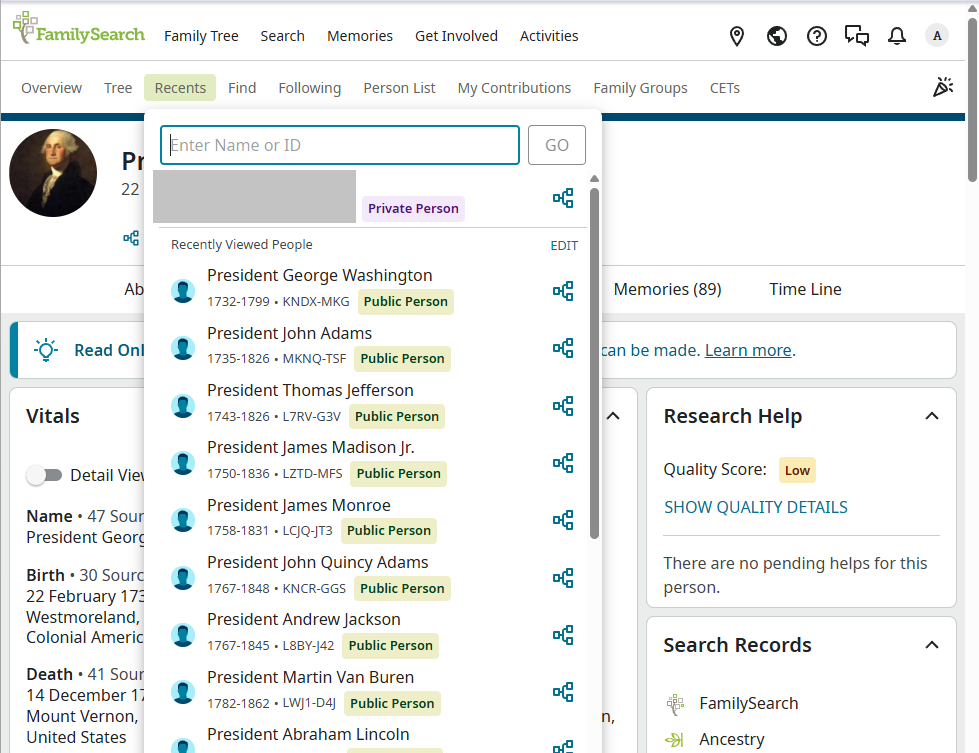Screen dimensions: 979x753
Task: Collapse the Research Help panel
Action: click(932, 416)
